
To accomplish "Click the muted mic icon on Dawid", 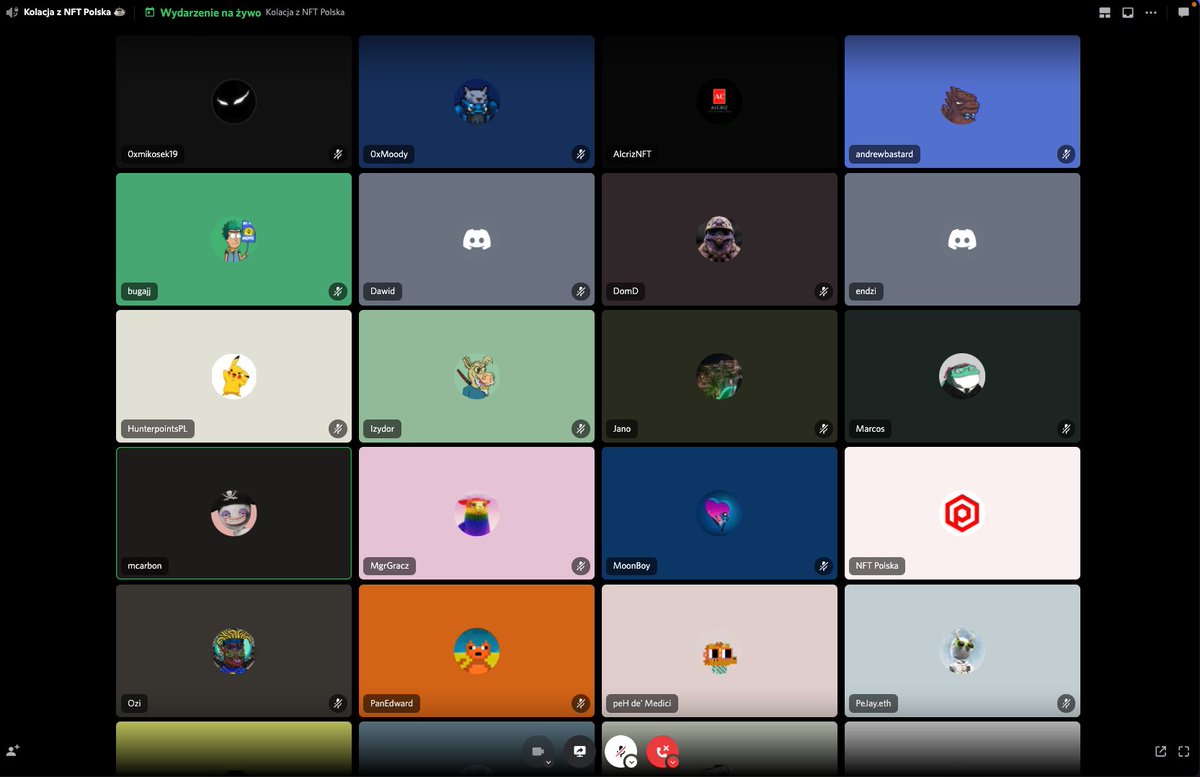I will (581, 291).
